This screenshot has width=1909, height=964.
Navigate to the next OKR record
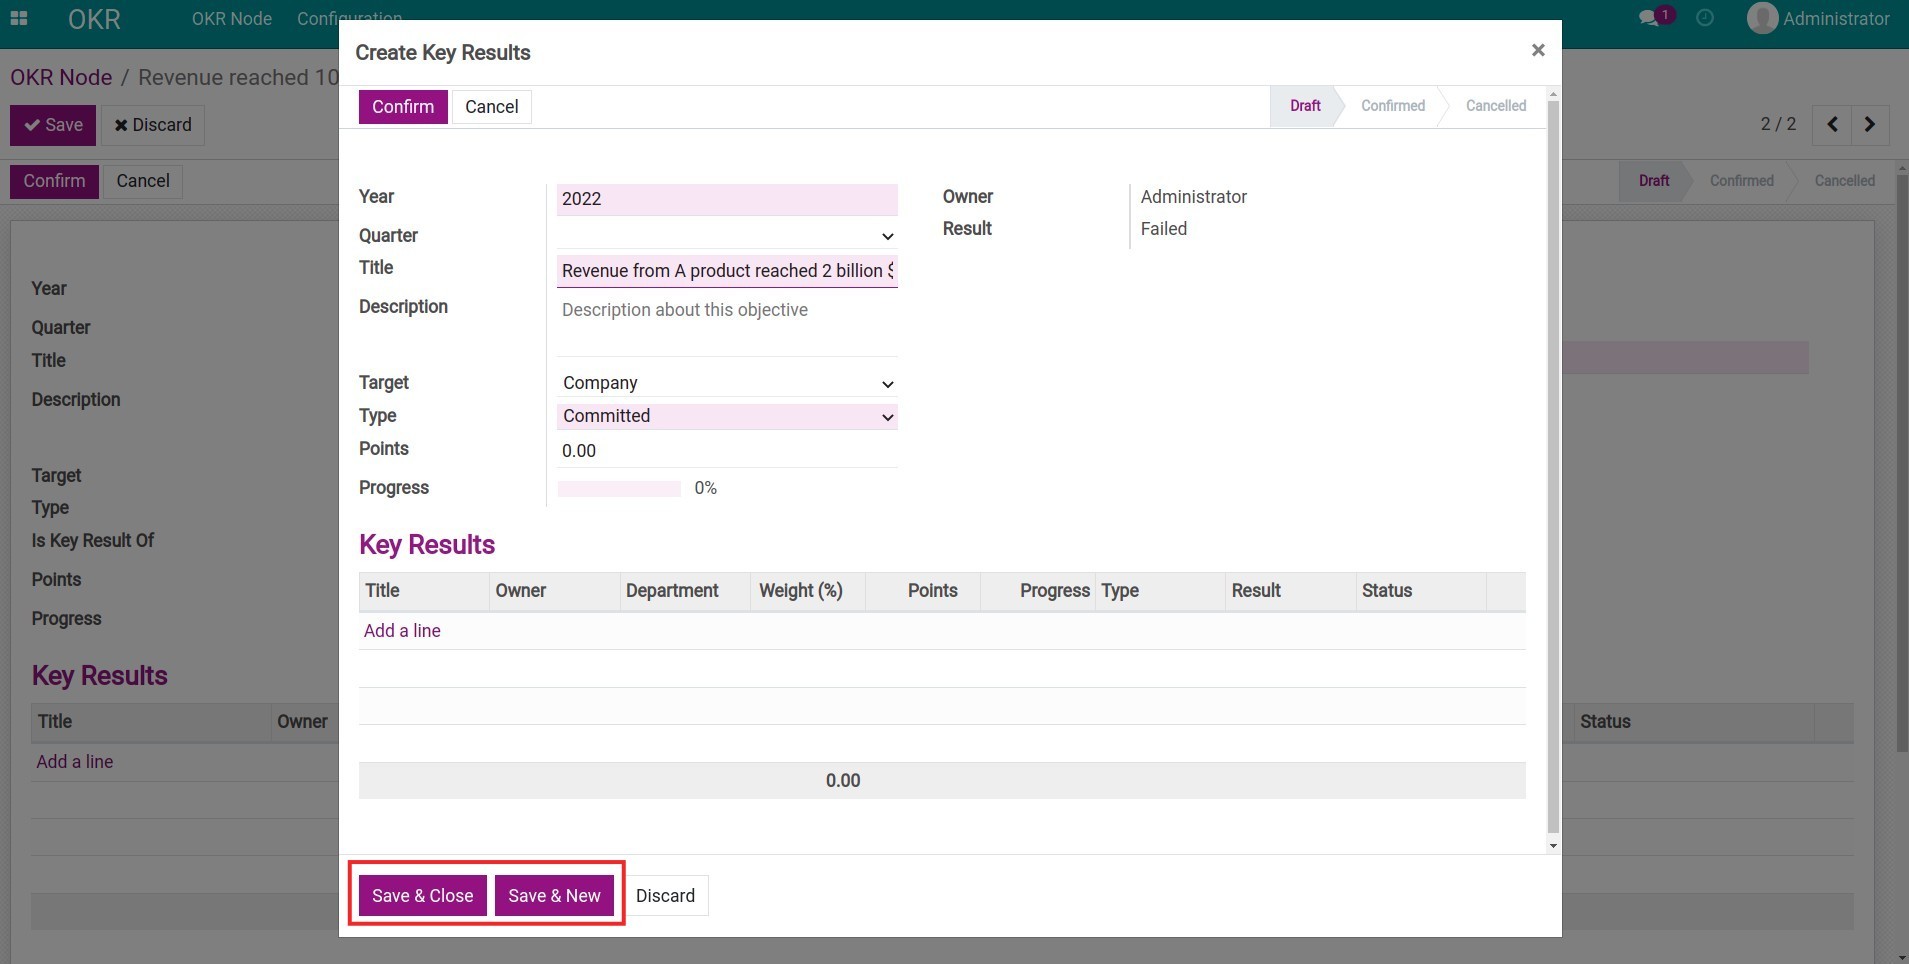click(1868, 125)
